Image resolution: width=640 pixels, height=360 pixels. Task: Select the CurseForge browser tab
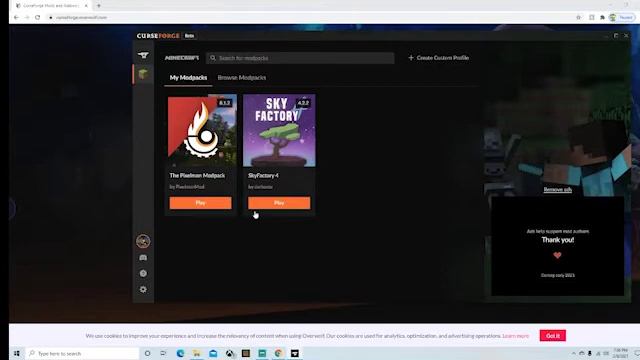pos(51,6)
